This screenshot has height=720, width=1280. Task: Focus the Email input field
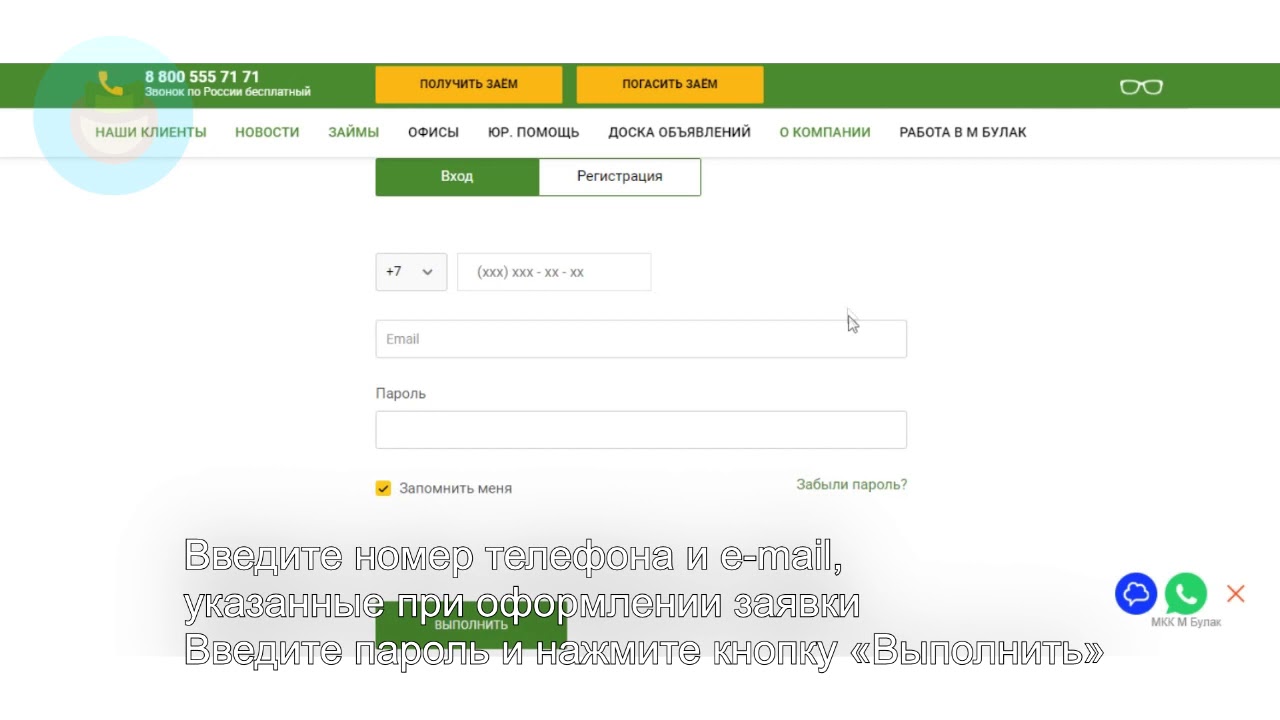coord(641,339)
